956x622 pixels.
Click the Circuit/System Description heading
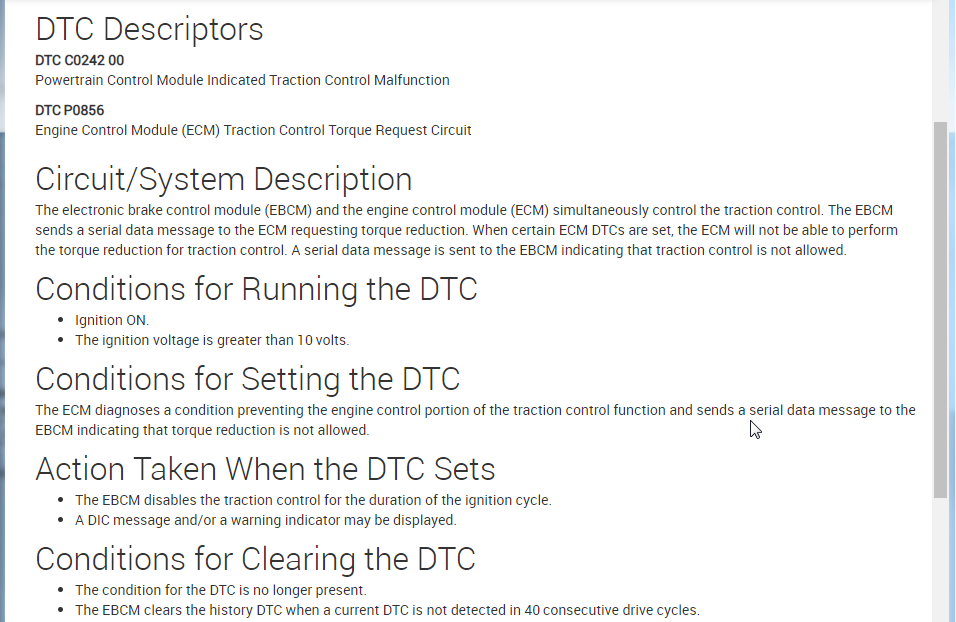[x=223, y=179]
